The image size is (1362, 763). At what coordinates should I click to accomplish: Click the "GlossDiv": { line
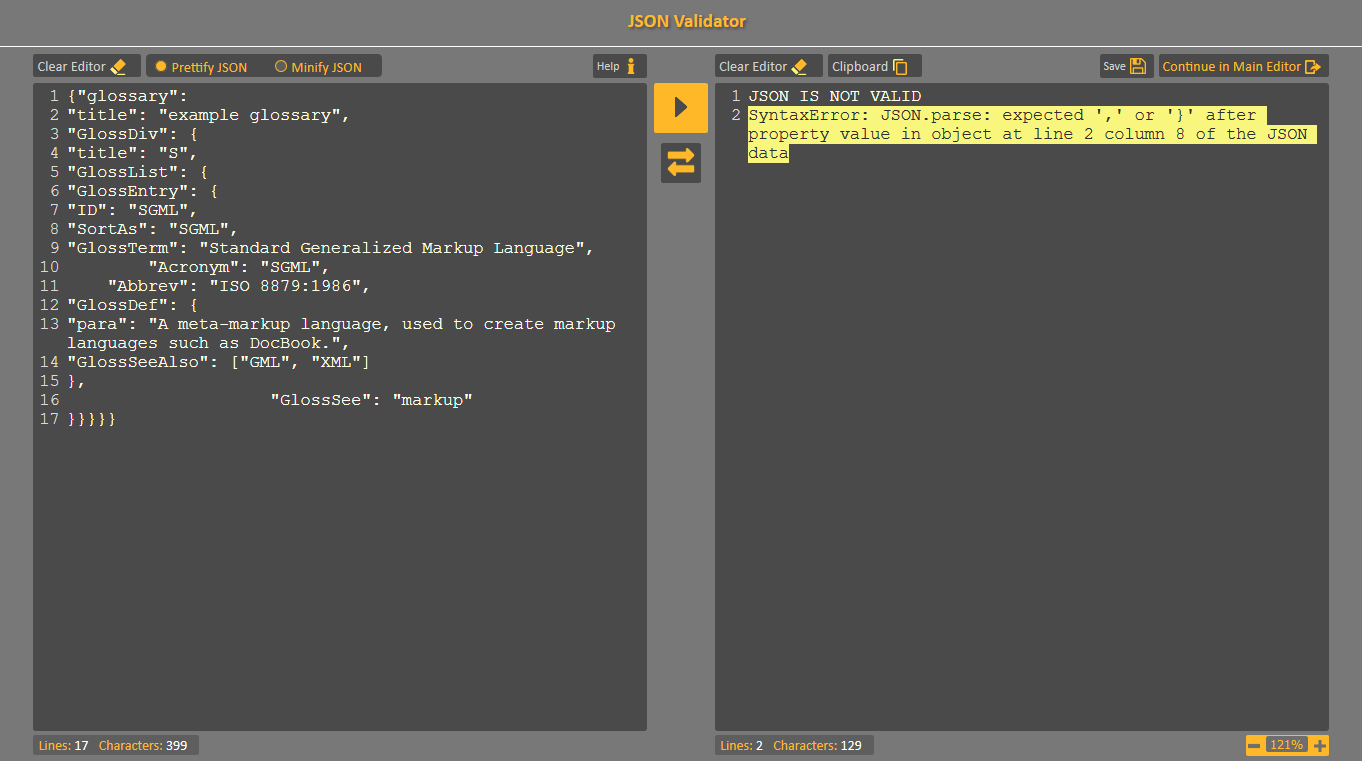point(133,134)
